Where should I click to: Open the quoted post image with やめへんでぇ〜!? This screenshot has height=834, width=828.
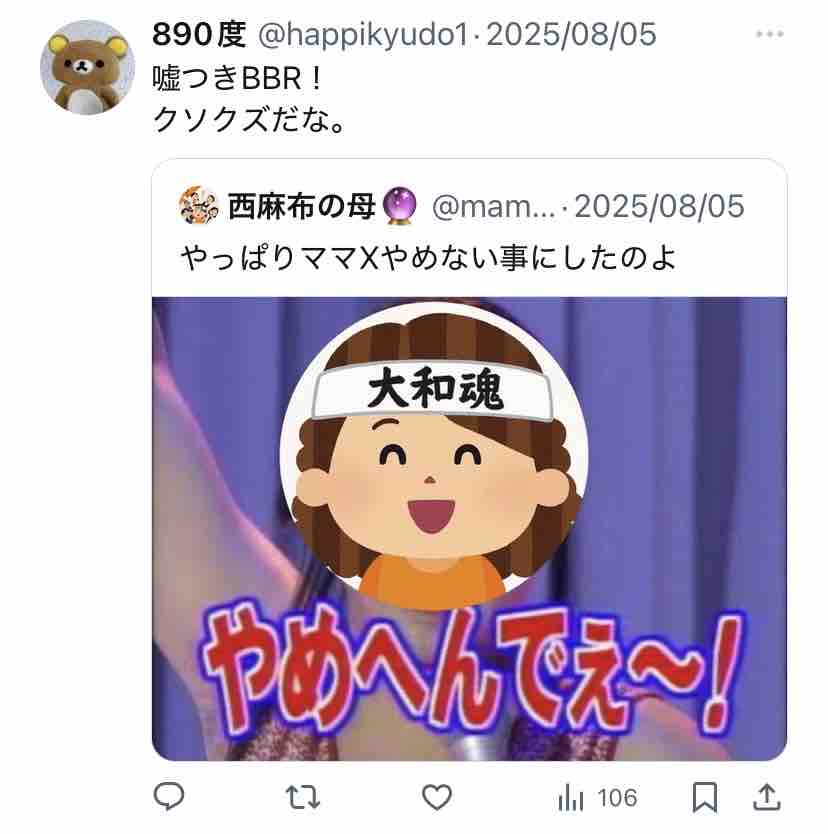click(x=469, y=529)
